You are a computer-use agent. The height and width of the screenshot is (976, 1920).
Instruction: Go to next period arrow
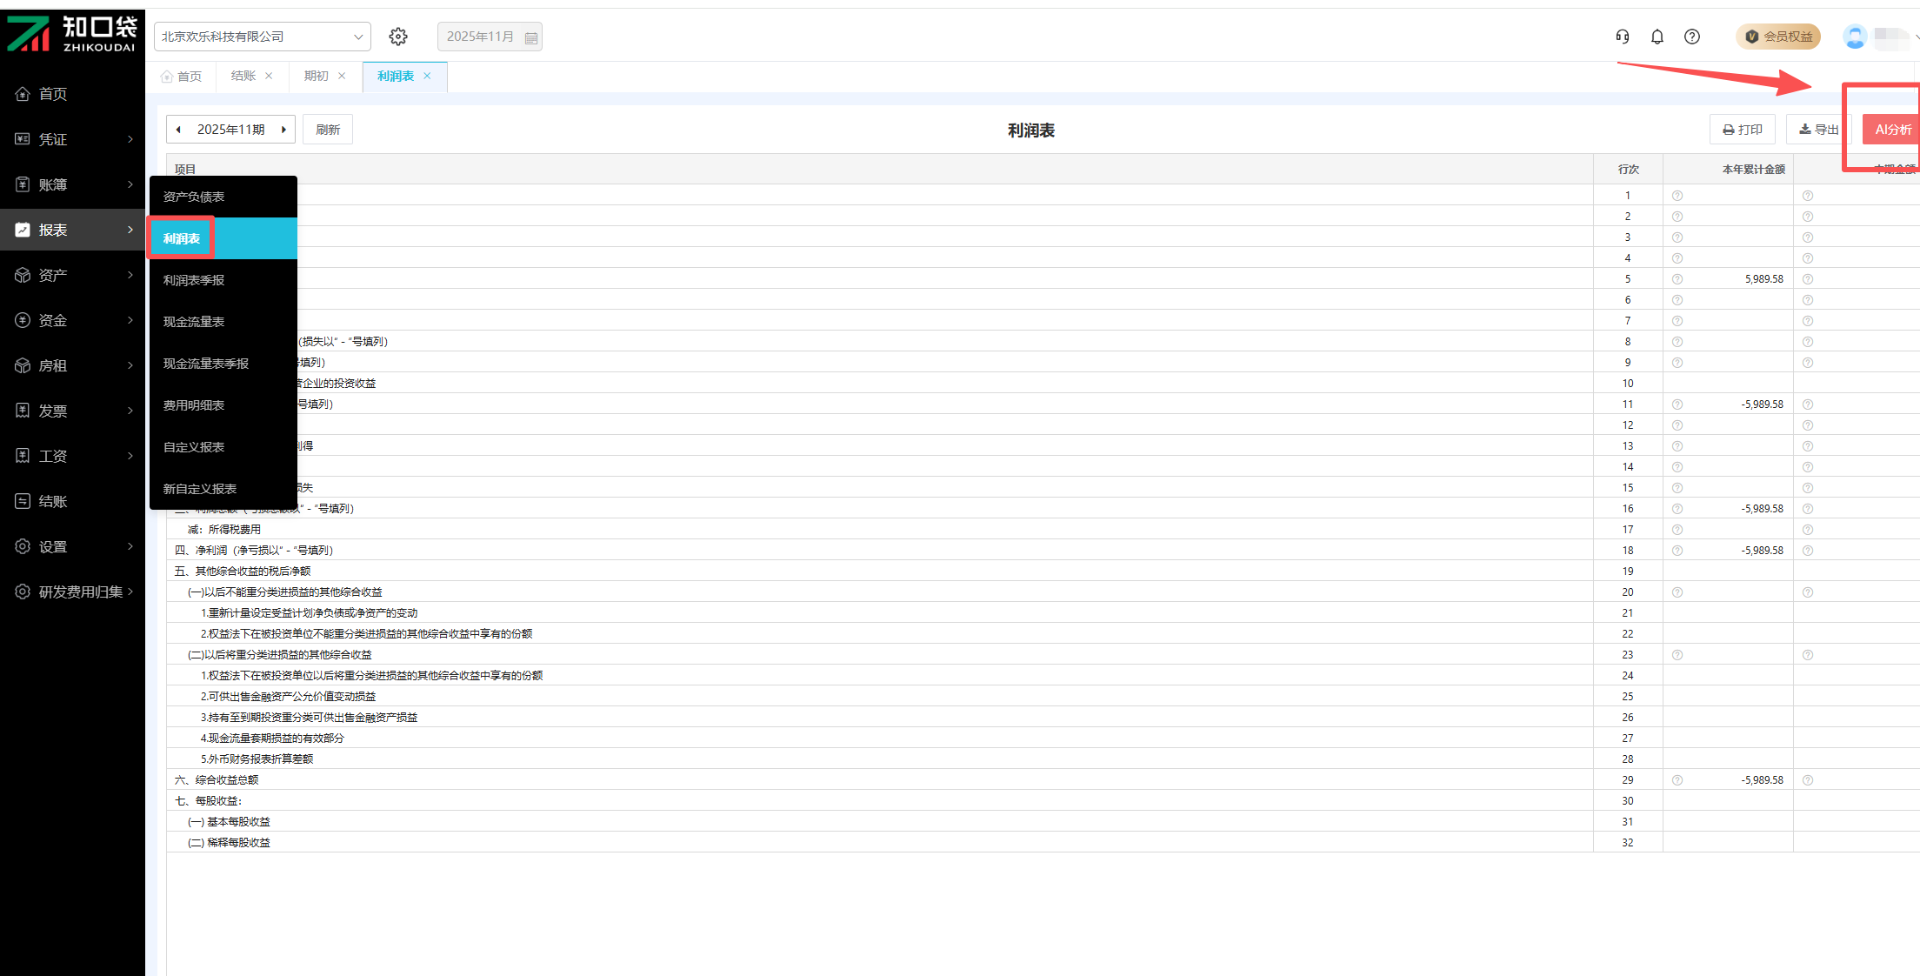click(x=284, y=130)
